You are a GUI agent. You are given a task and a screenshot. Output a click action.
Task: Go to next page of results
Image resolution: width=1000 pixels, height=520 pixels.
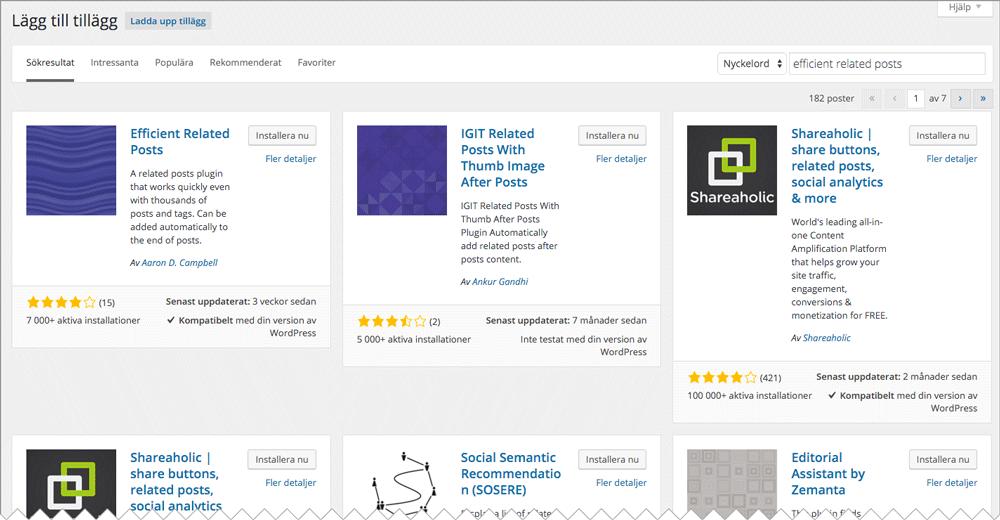[960, 98]
